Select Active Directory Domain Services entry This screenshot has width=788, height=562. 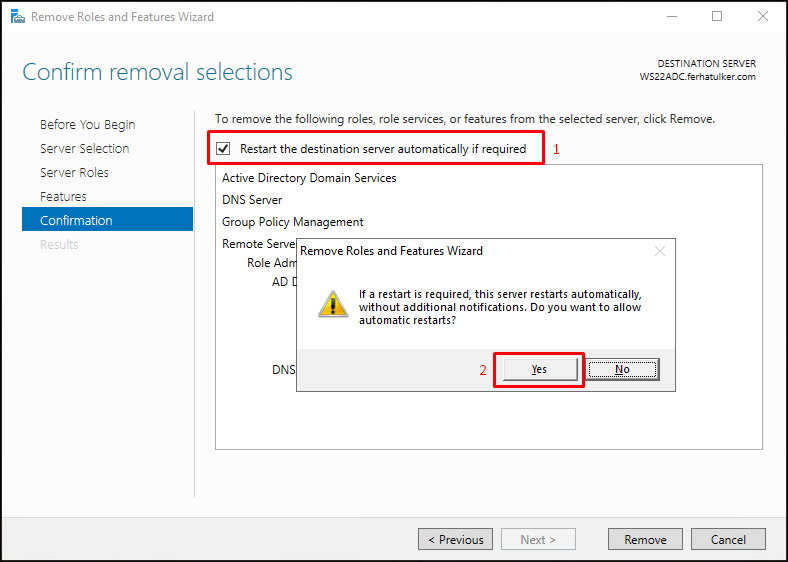tap(309, 178)
